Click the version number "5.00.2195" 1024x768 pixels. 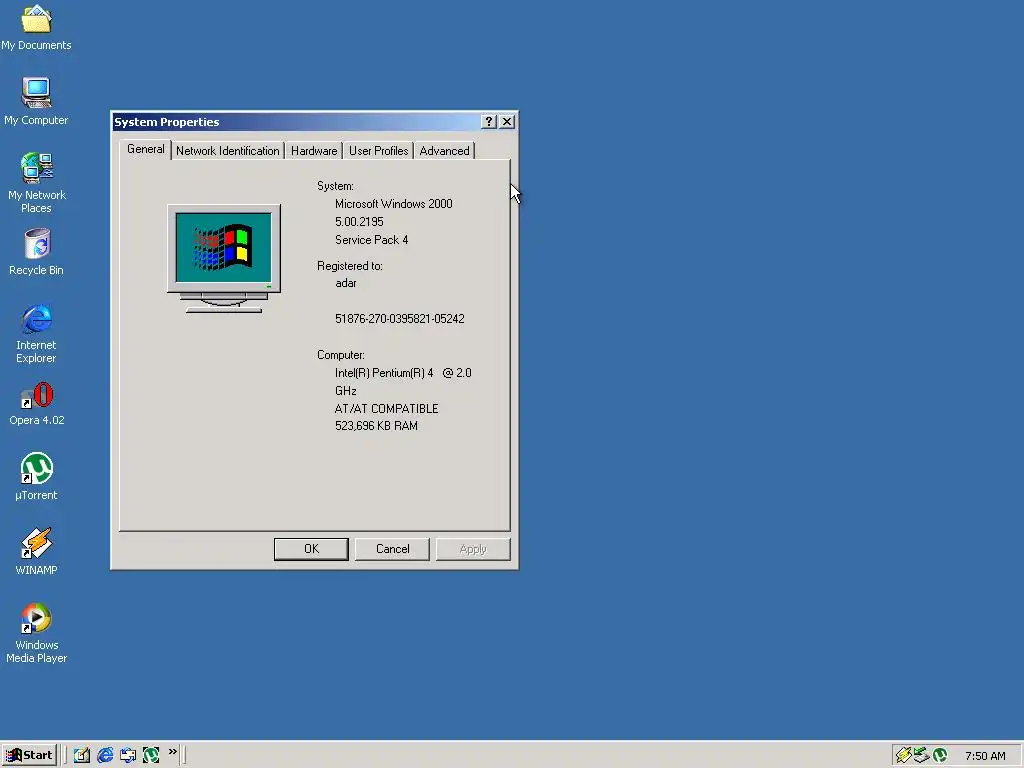point(359,222)
